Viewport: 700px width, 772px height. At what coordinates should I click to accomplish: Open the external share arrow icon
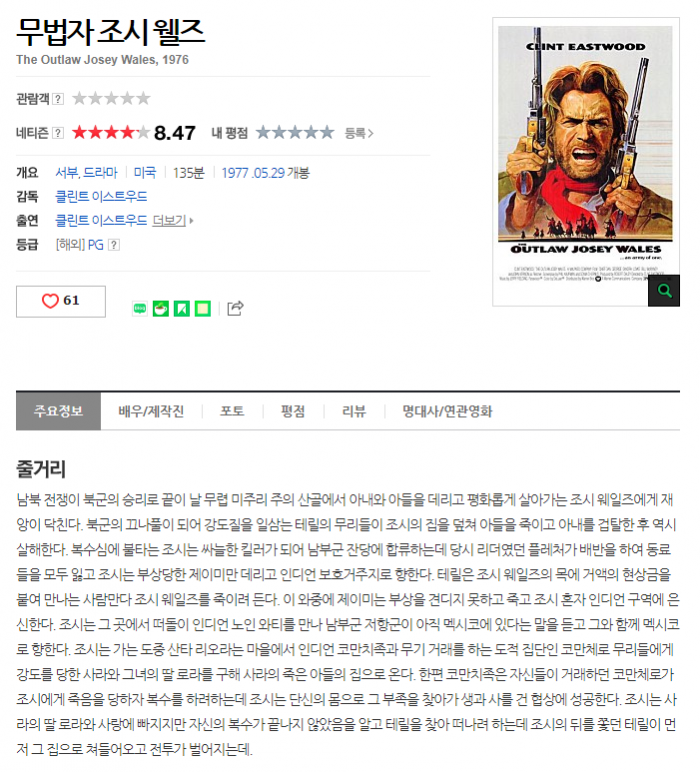(x=235, y=308)
